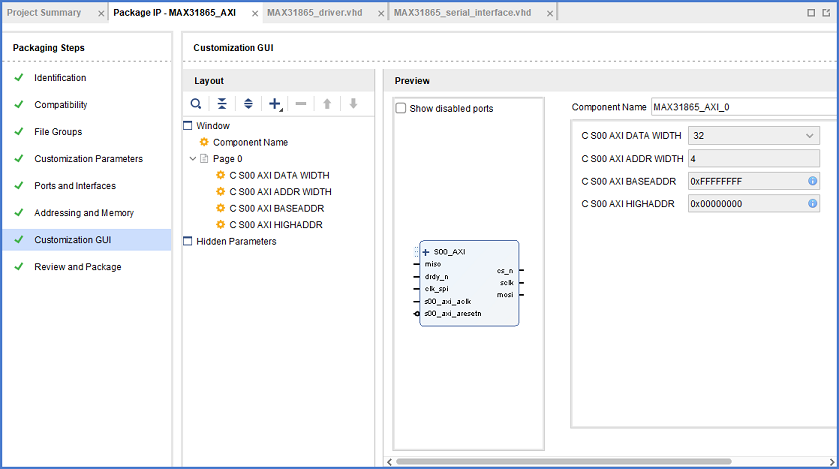Go to the Compatibility packaging step

point(60,105)
